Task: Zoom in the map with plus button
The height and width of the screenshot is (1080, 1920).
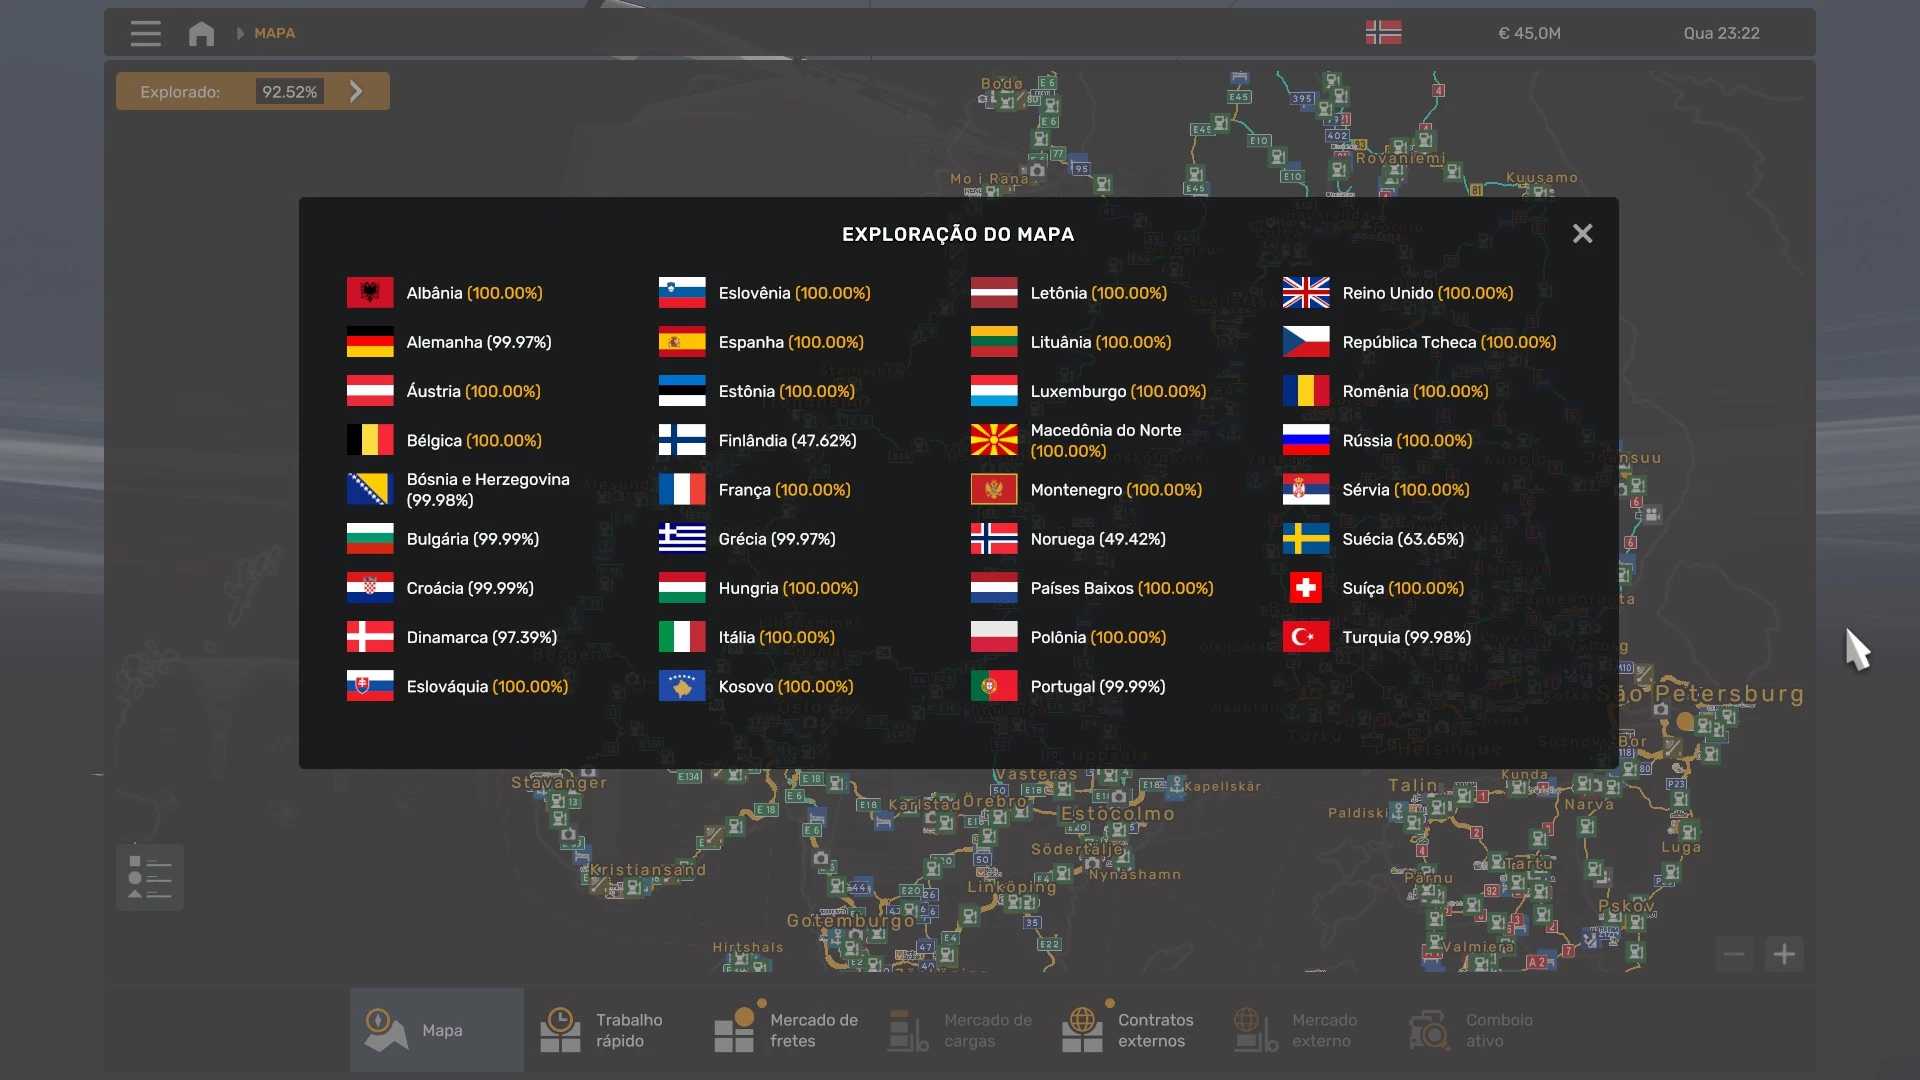Action: tap(1784, 954)
